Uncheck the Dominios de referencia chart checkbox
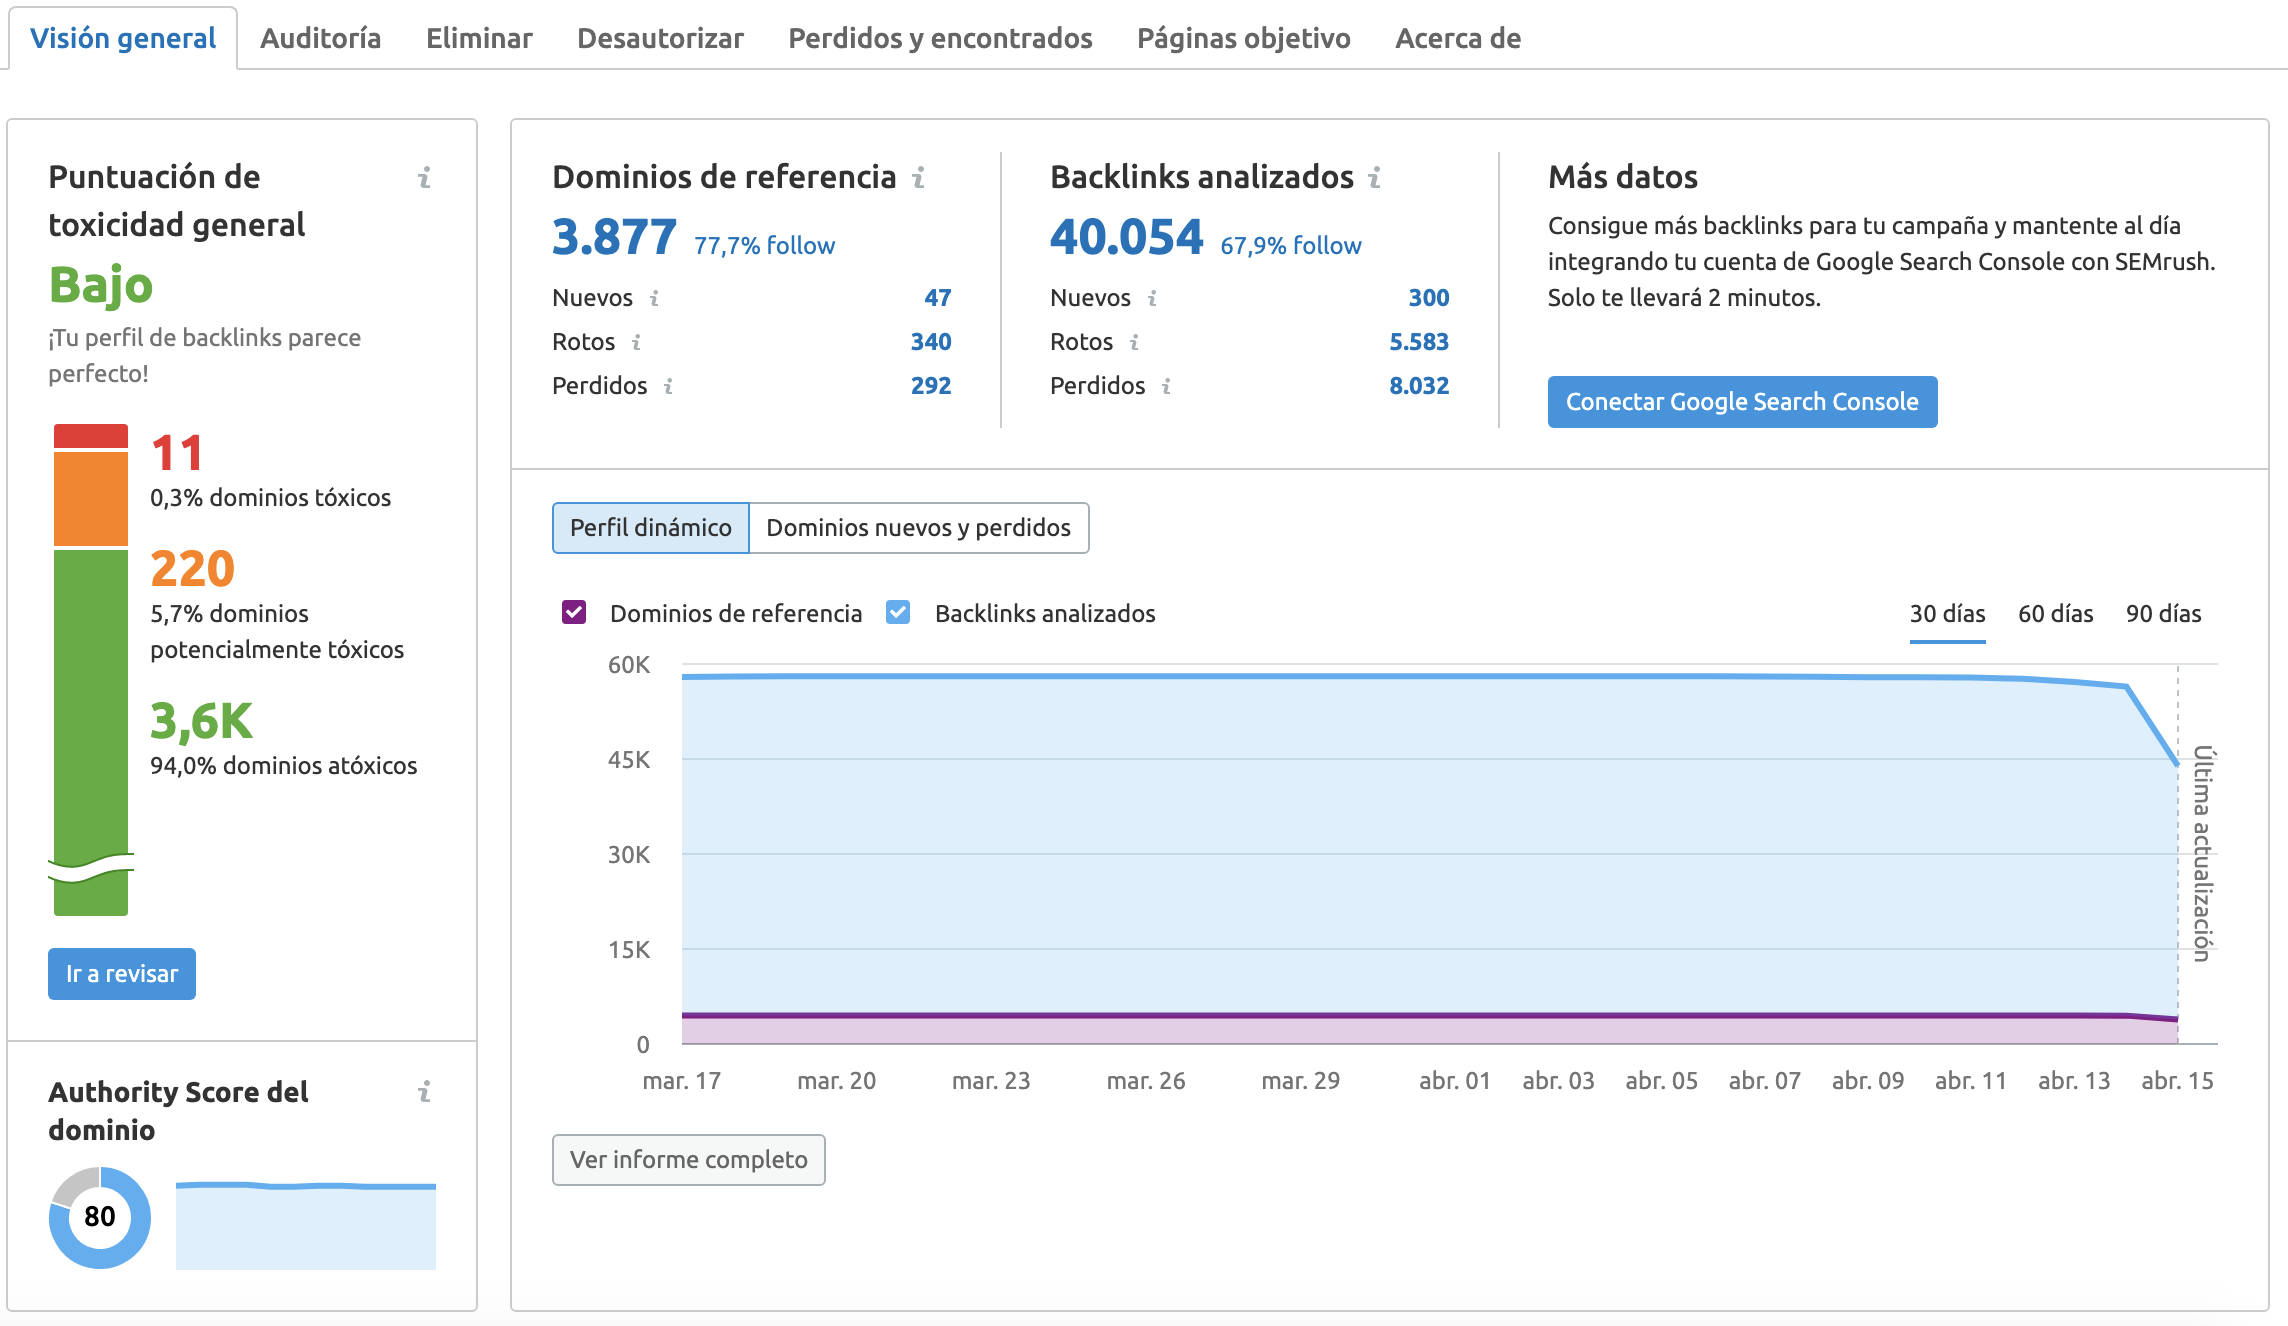This screenshot has width=2288, height=1326. coord(574,612)
